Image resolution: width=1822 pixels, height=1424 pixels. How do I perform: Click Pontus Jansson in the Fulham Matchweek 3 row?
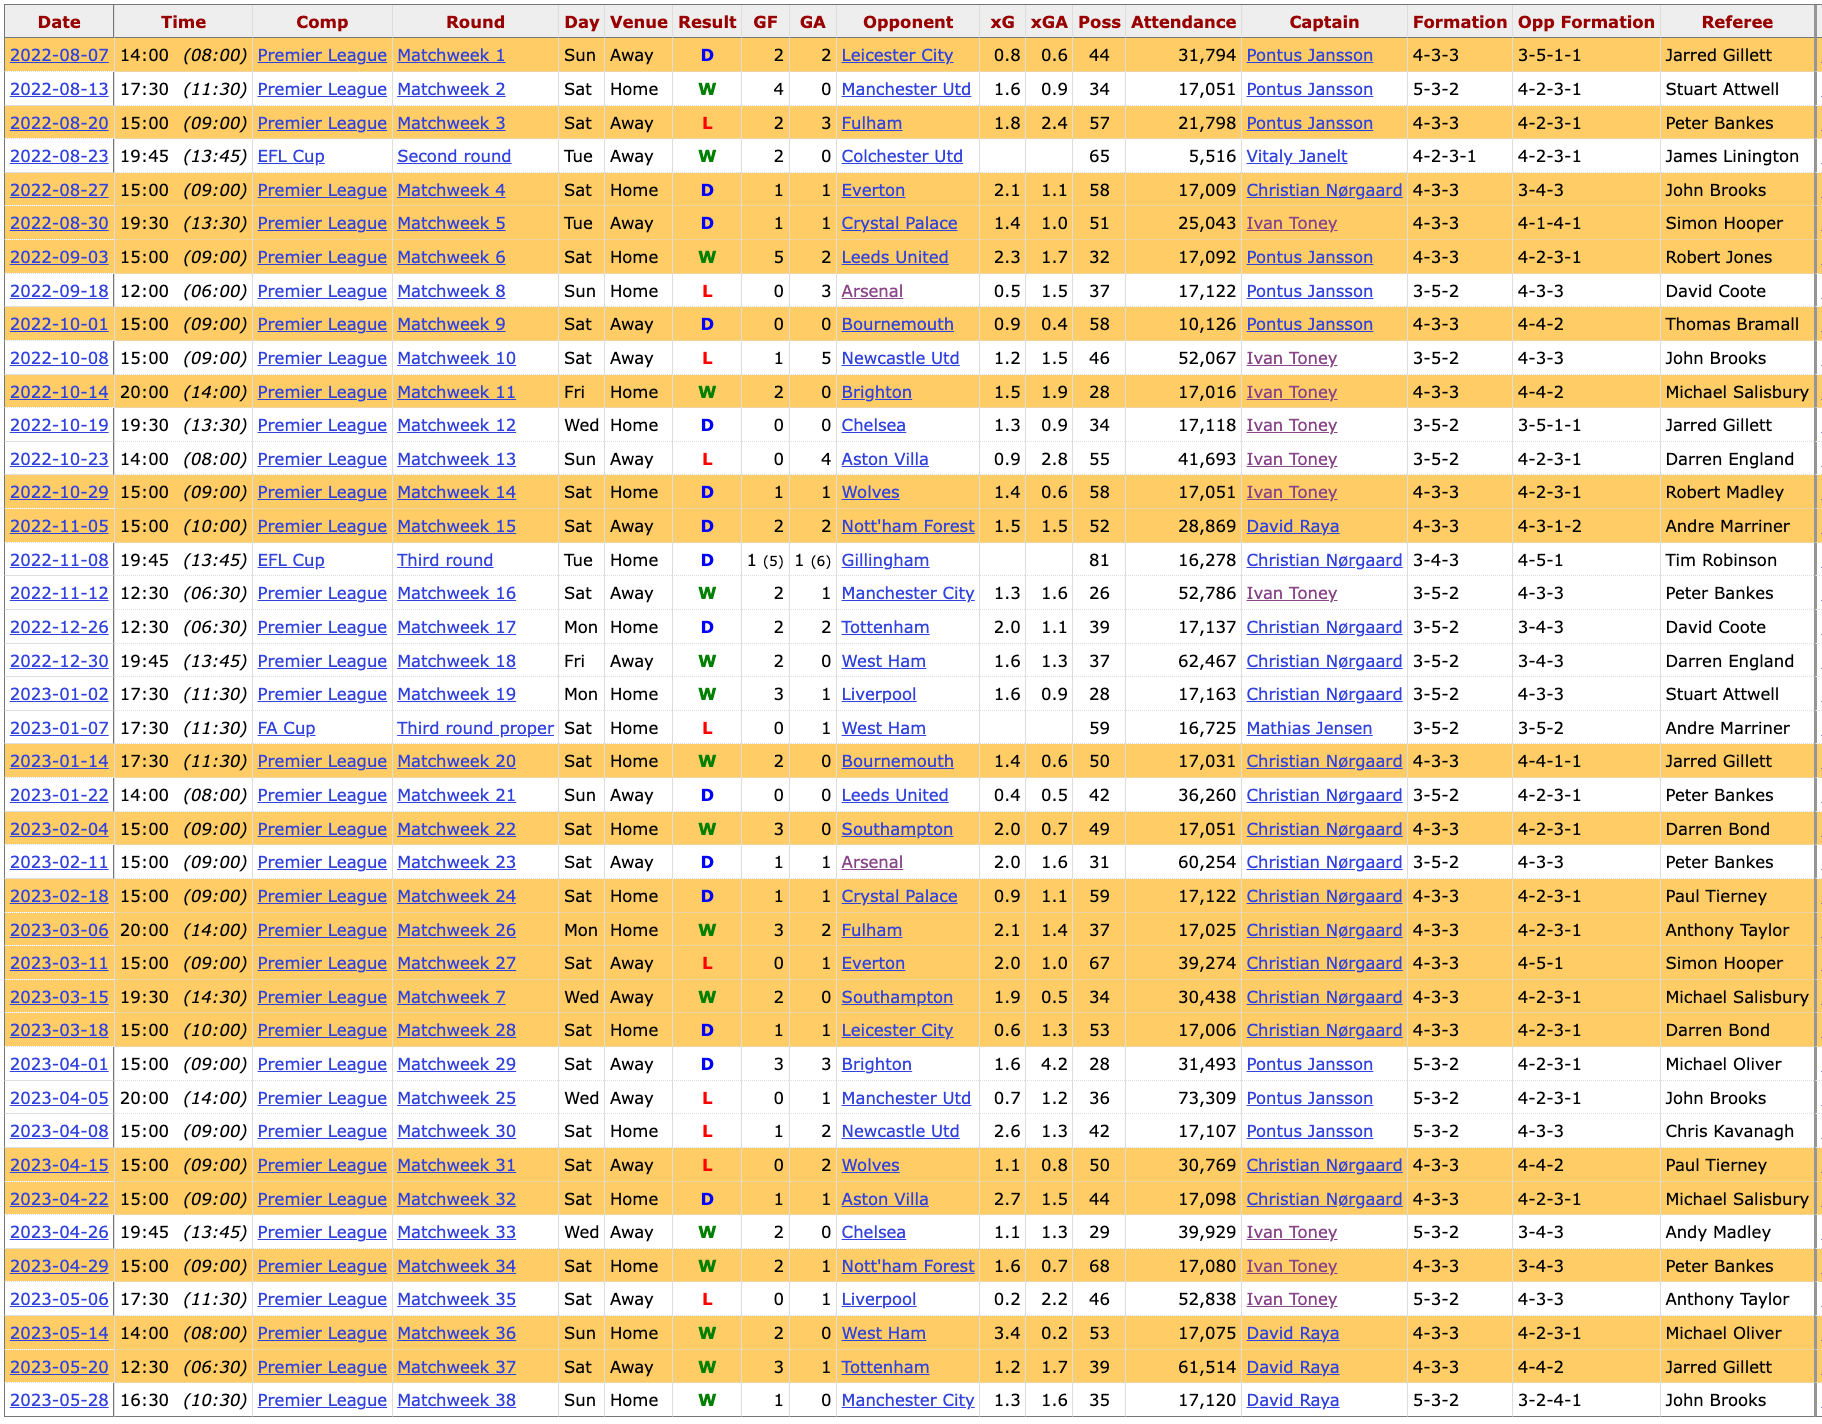(x=1309, y=123)
